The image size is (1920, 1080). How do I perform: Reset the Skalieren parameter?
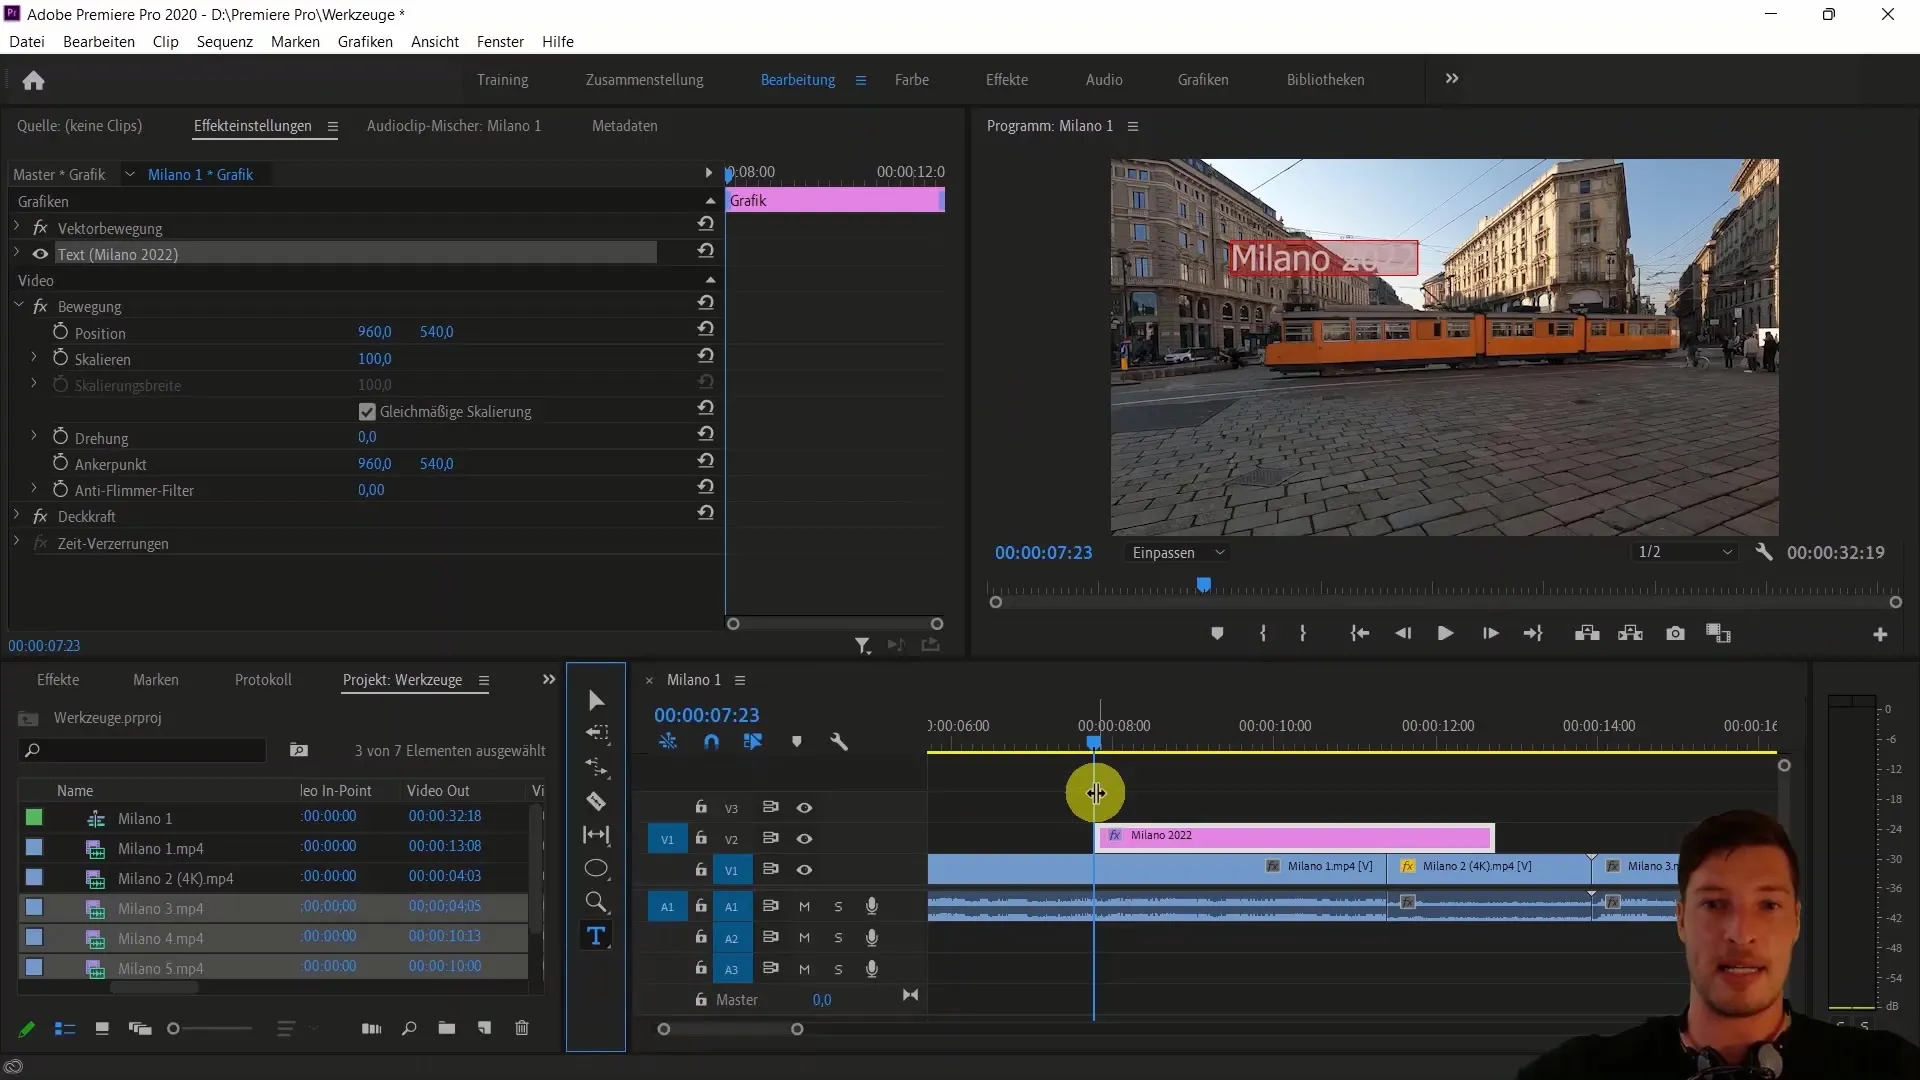coord(706,355)
